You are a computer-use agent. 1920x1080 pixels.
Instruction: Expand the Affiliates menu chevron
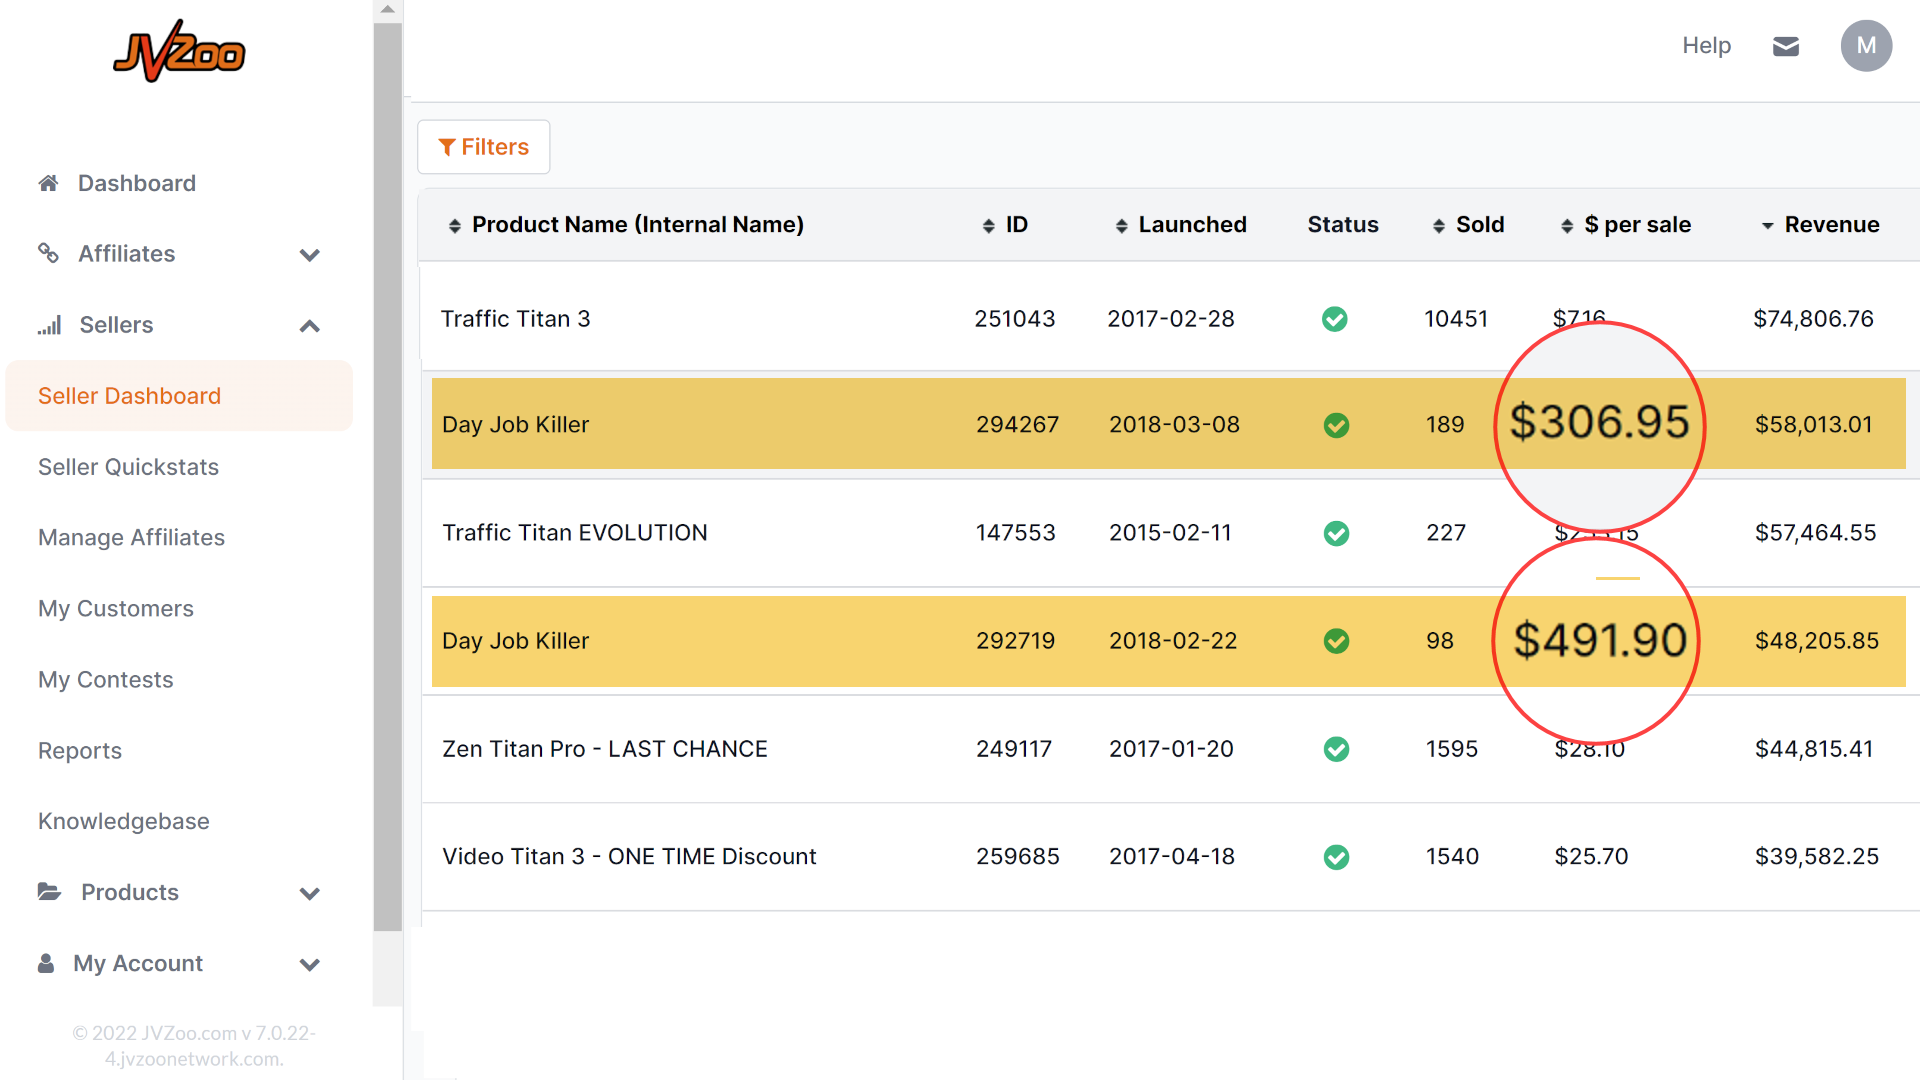[310, 255]
